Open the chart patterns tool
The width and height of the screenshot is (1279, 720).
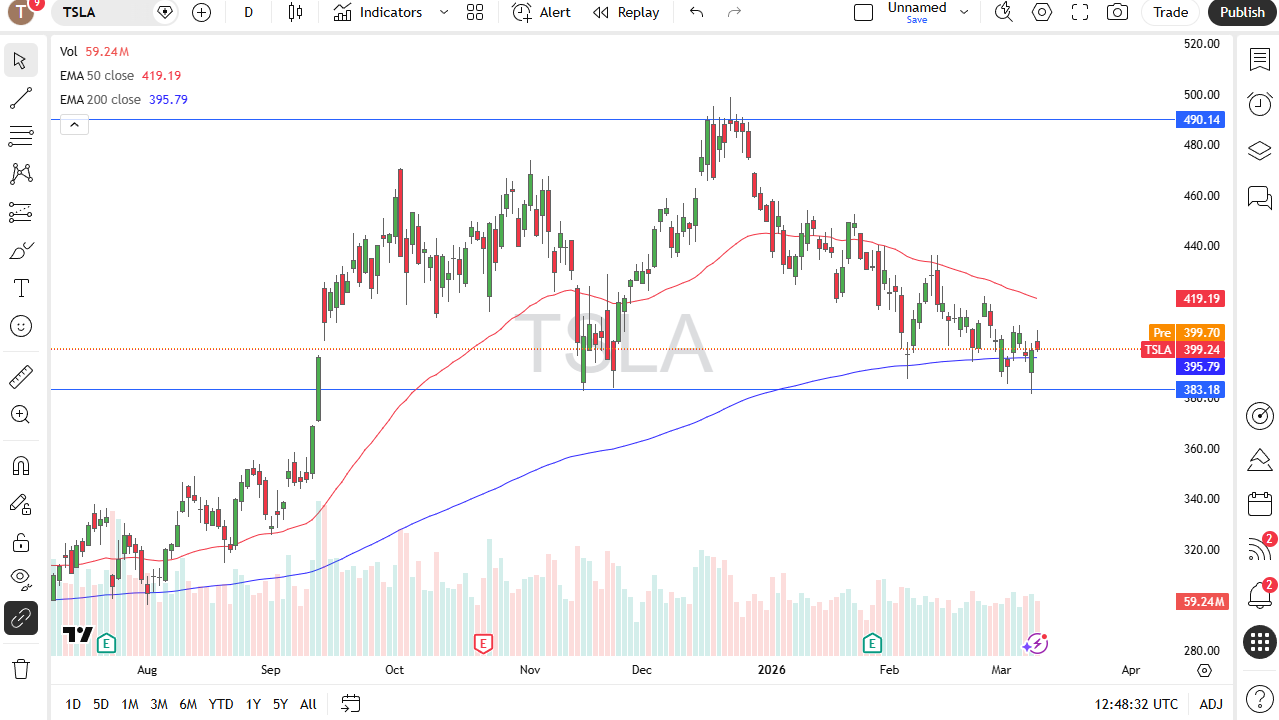[x=20, y=174]
